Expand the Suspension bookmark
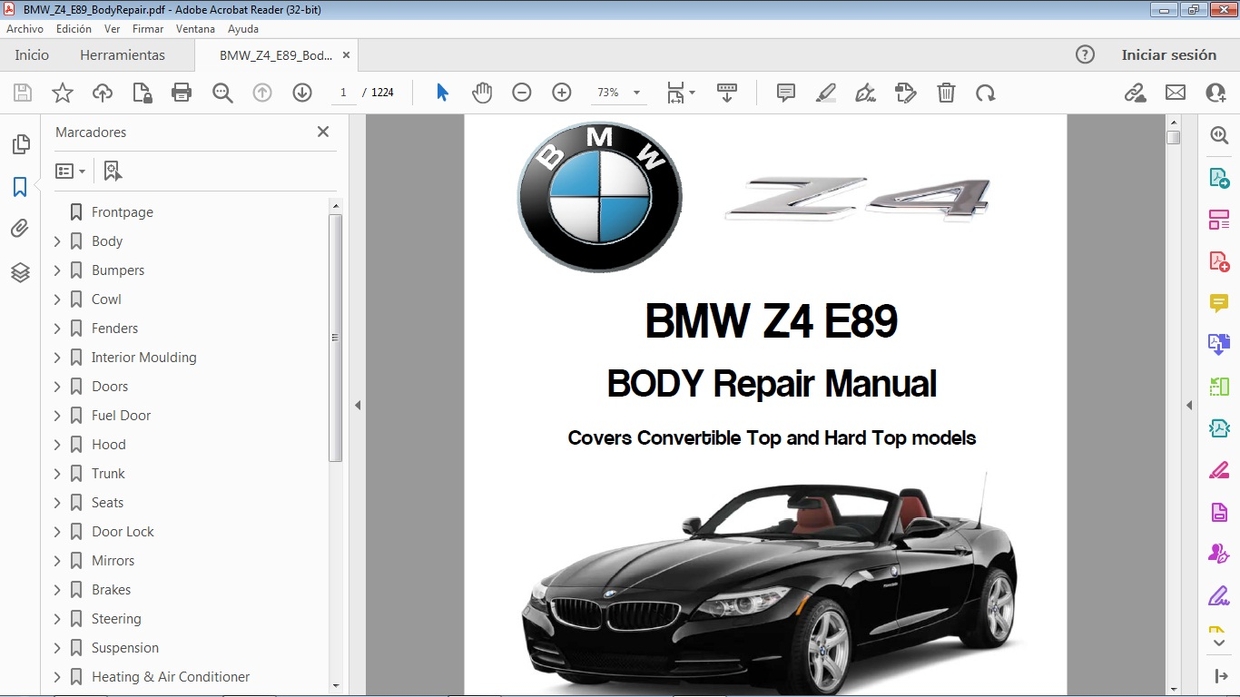The height and width of the screenshot is (697, 1240). [58, 647]
